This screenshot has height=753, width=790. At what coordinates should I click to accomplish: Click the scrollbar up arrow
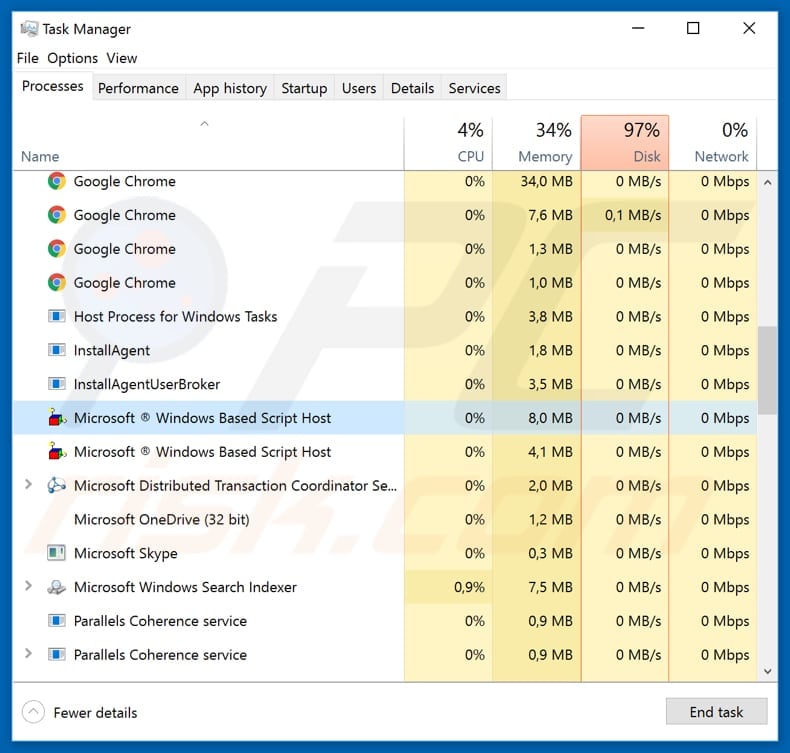(x=767, y=182)
